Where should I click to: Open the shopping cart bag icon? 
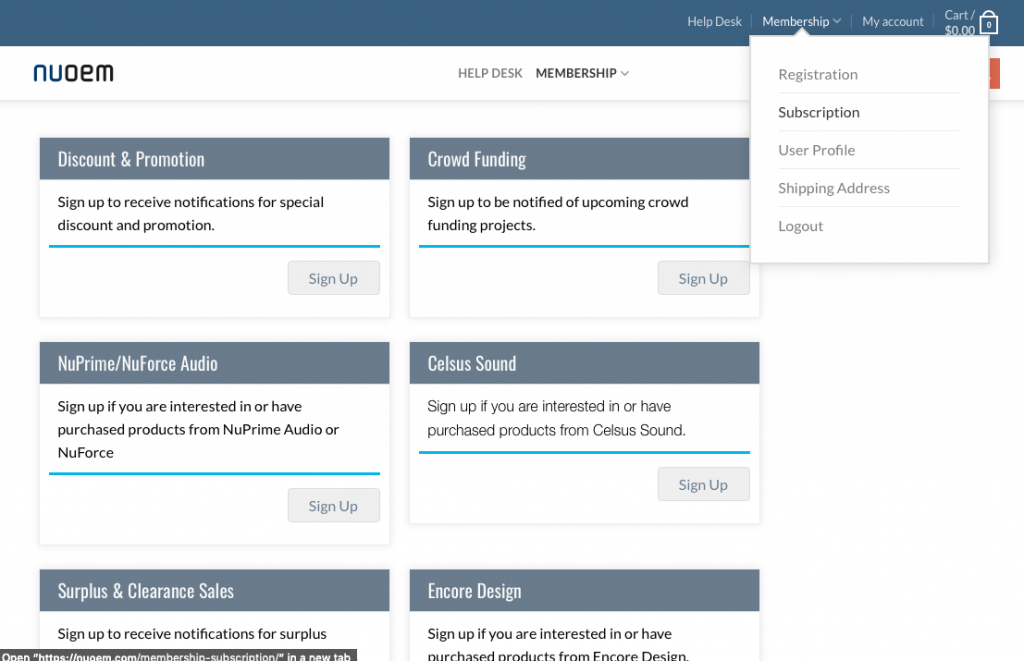pyautogui.click(x=989, y=23)
